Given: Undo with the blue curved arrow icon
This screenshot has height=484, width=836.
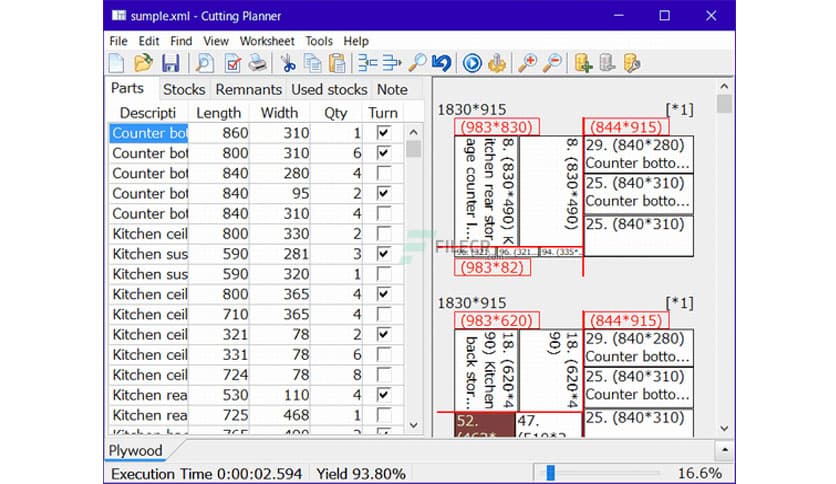Looking at the screenshot, I should [441, 63].
